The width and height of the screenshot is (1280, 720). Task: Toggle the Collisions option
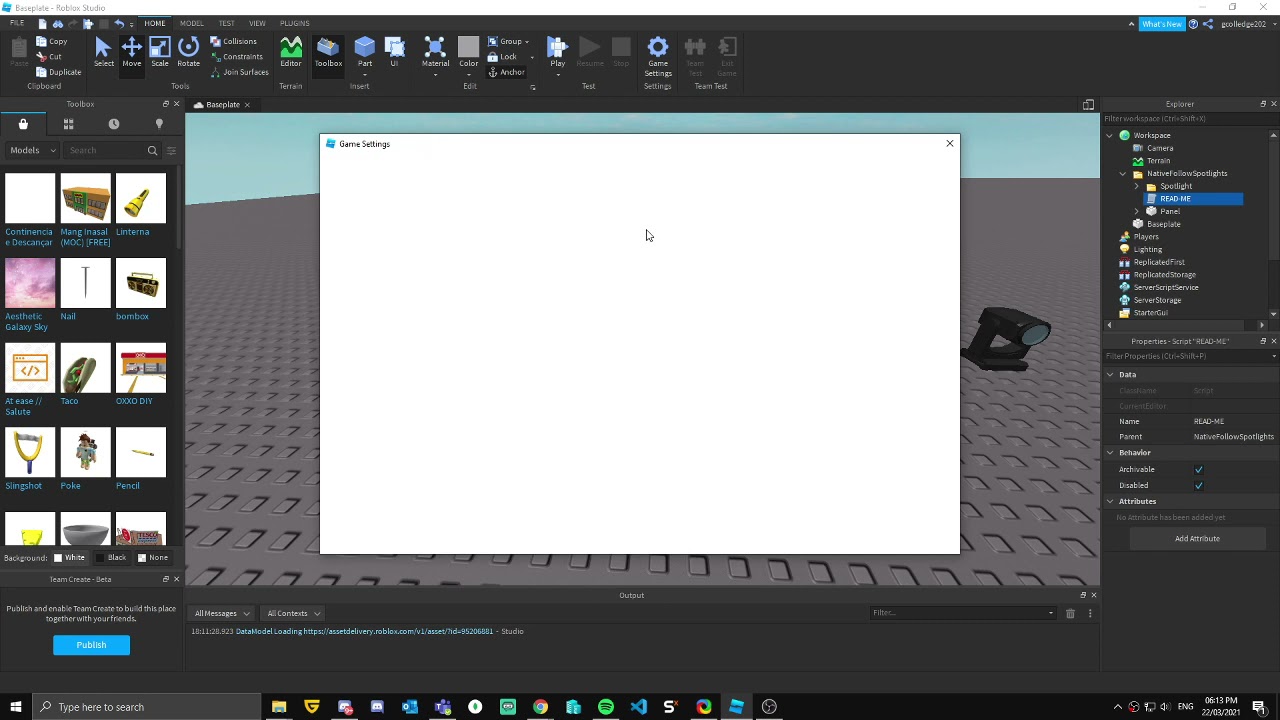233,42
